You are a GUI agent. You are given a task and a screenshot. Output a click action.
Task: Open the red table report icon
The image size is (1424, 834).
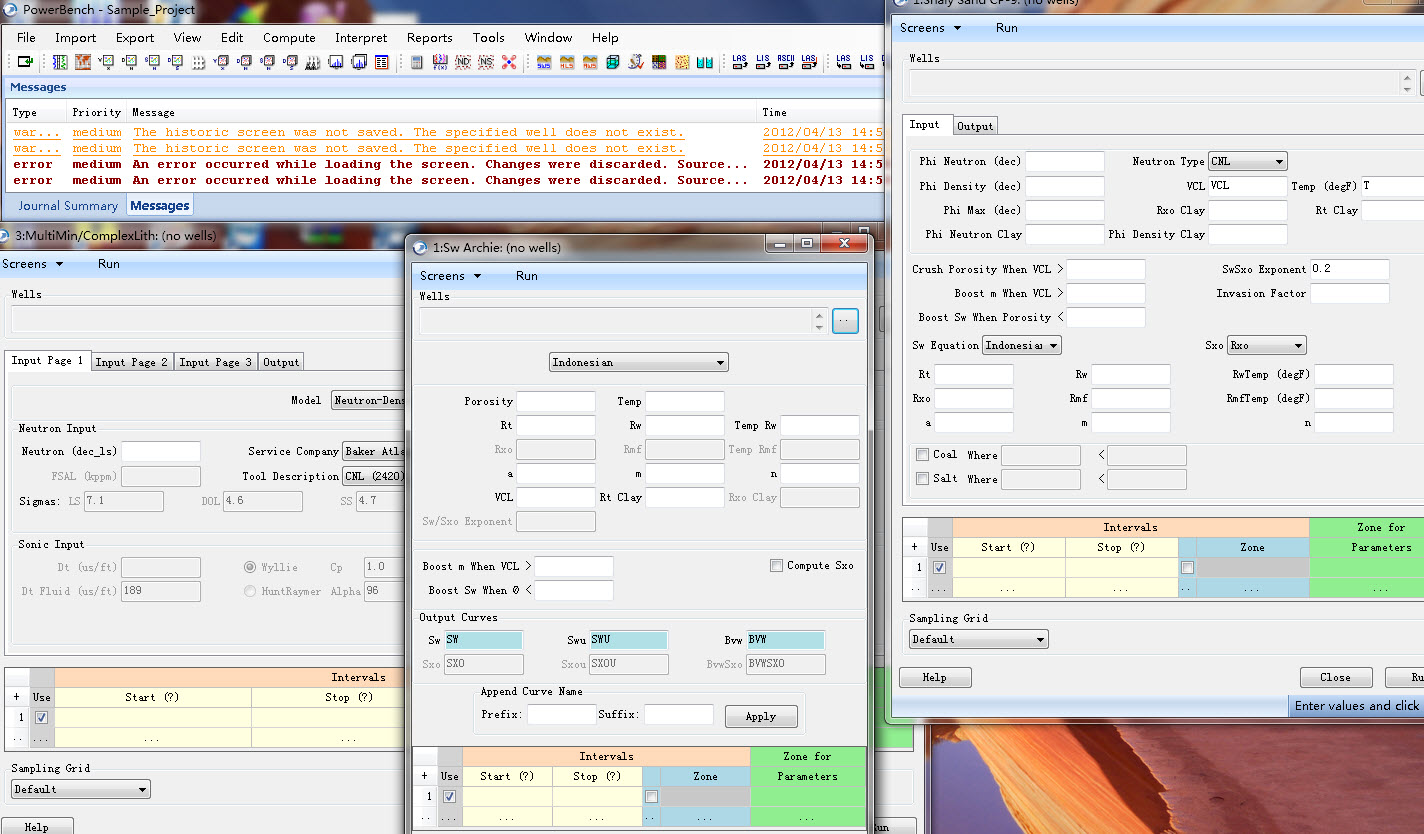(x=382, y=62)
